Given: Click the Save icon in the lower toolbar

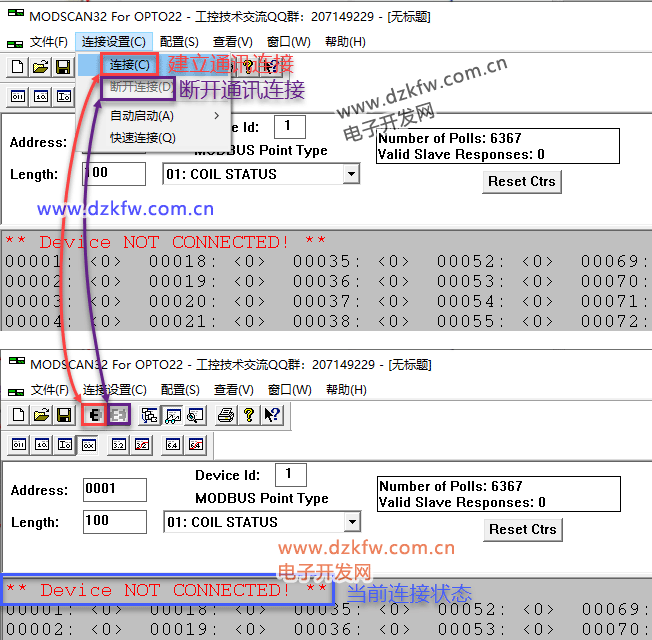Looking at the screenshot, I should tap(63, 415).
